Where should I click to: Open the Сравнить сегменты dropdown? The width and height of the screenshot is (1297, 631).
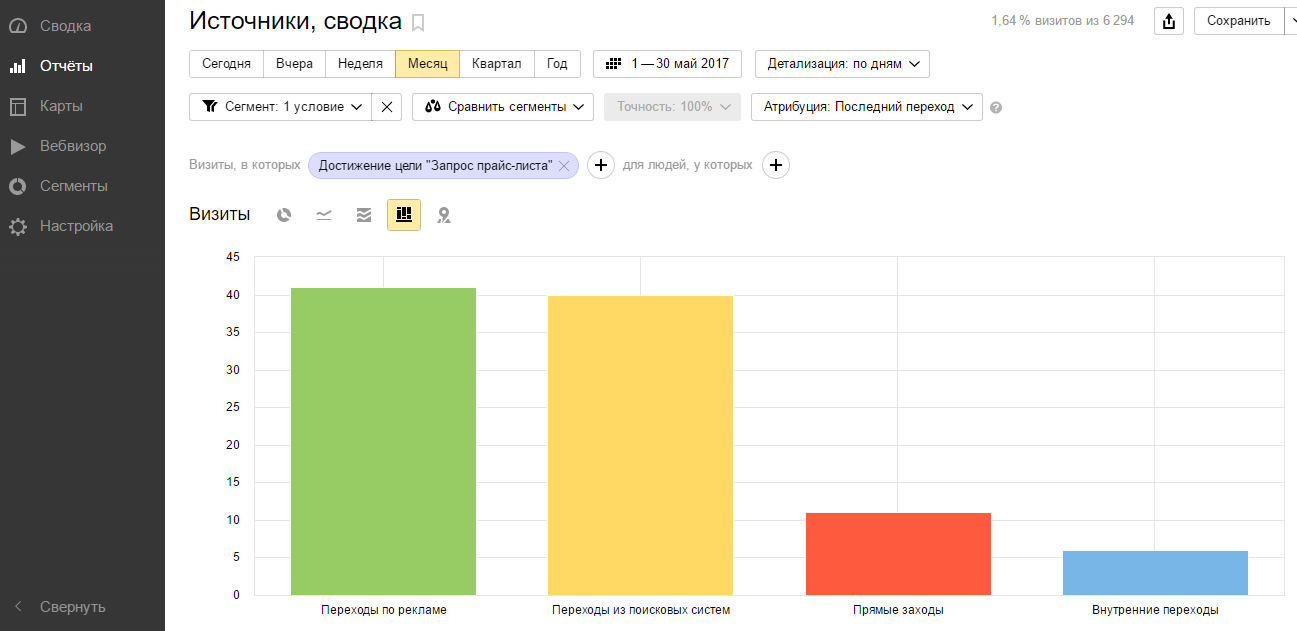pos(503,107)
